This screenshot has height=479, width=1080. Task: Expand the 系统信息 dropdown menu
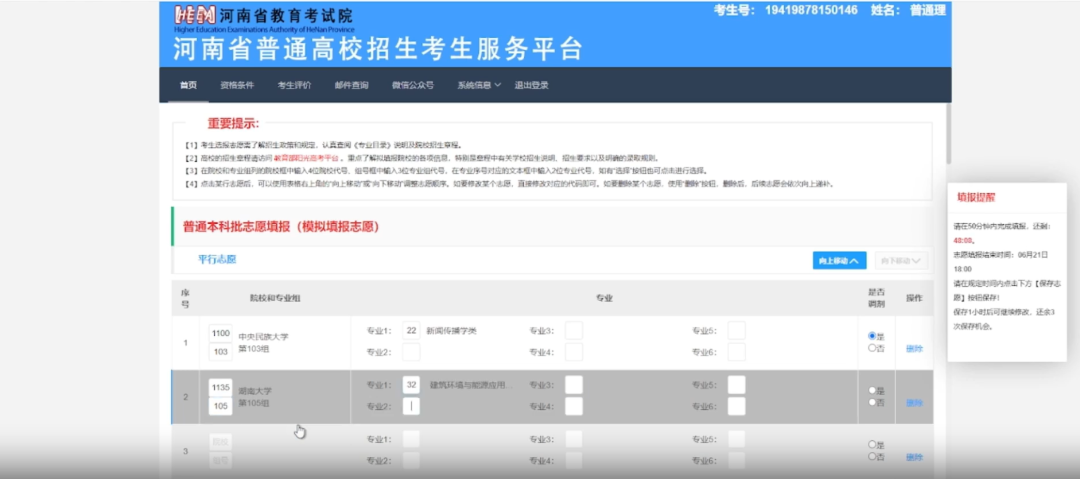(479, 85)
